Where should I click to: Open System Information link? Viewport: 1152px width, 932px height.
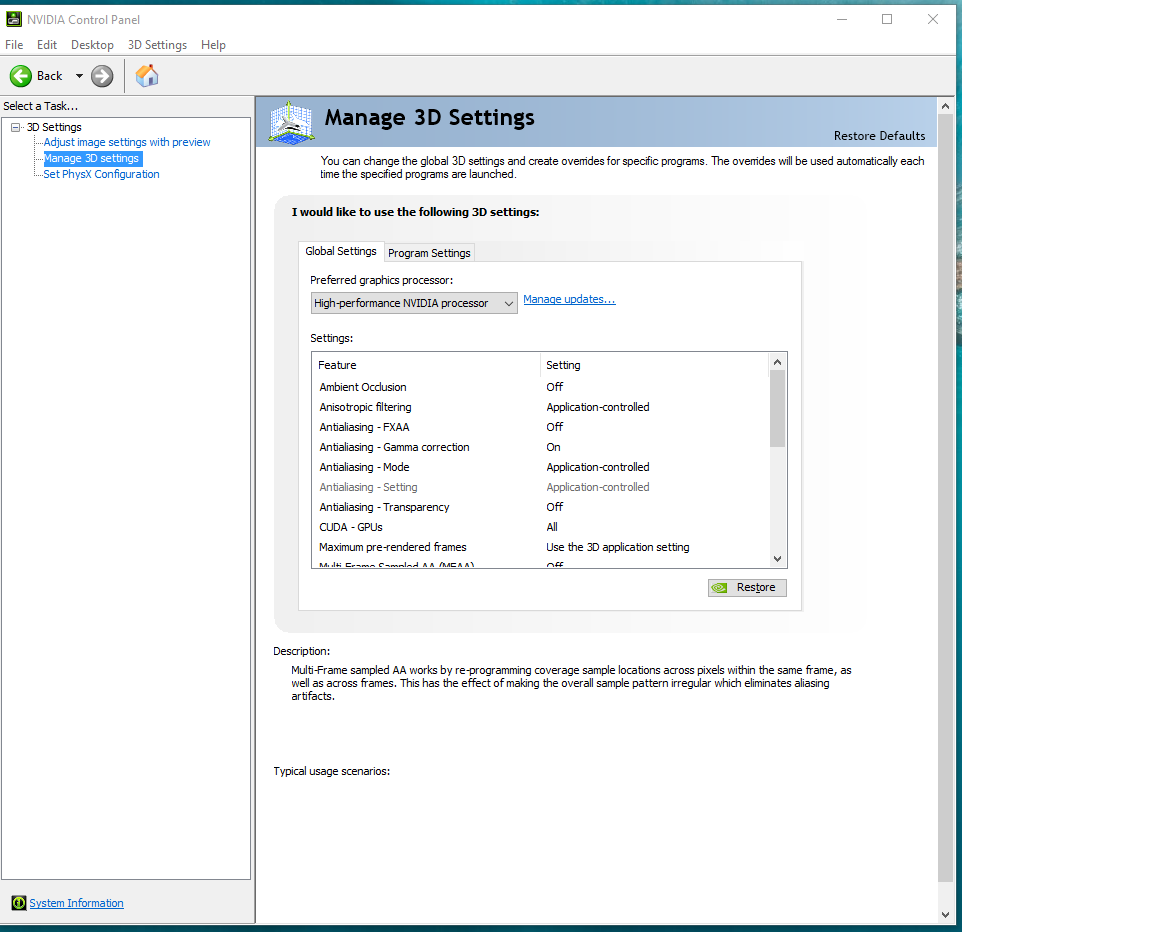coord(76,903)
